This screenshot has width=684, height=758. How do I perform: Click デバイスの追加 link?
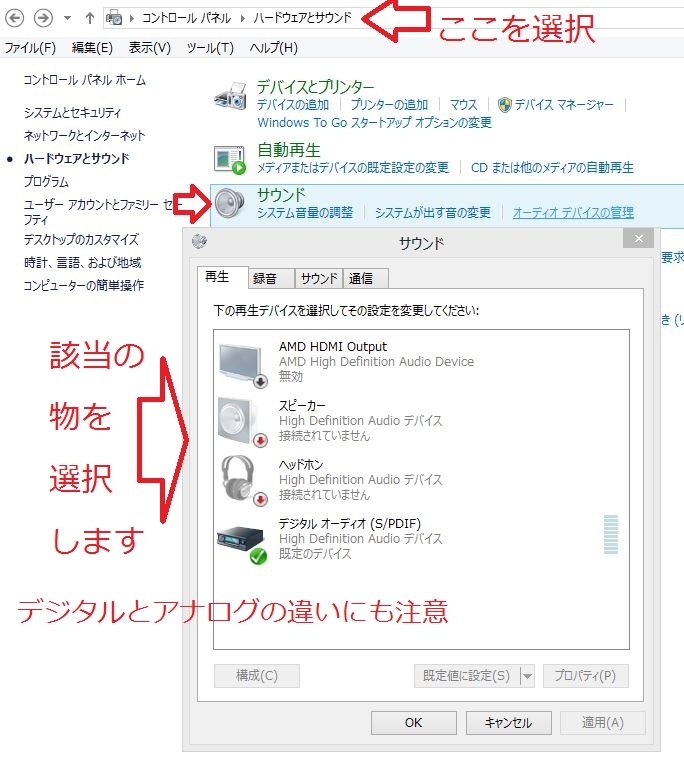[293, 104]
